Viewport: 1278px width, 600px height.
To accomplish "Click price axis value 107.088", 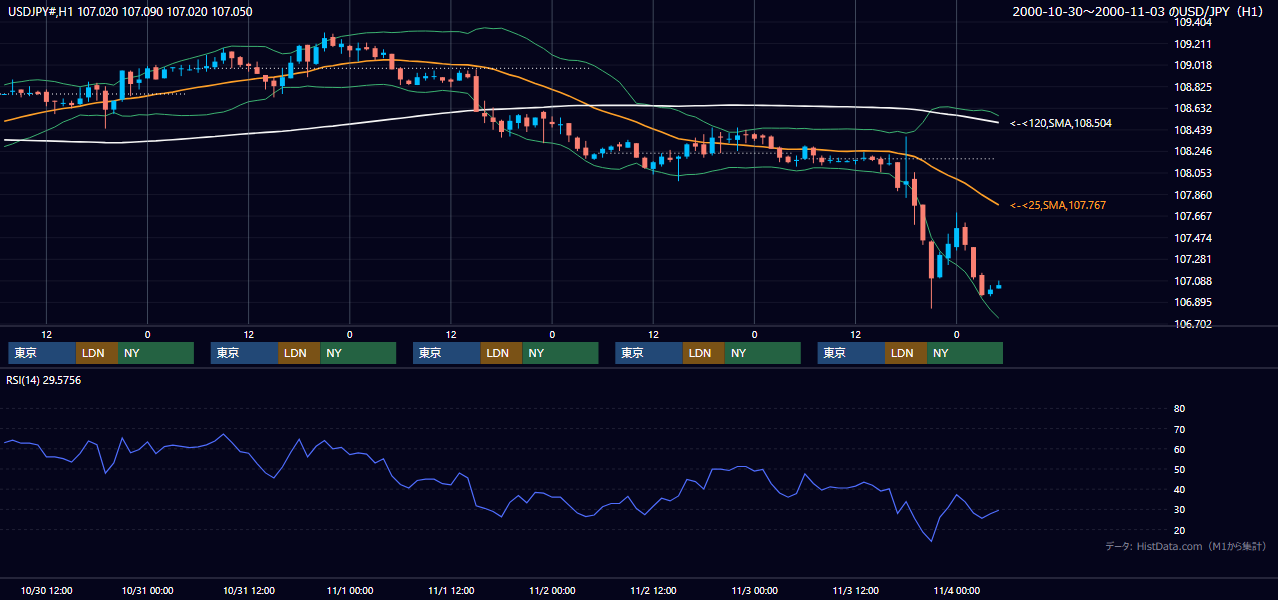I will coord(1192,281).
